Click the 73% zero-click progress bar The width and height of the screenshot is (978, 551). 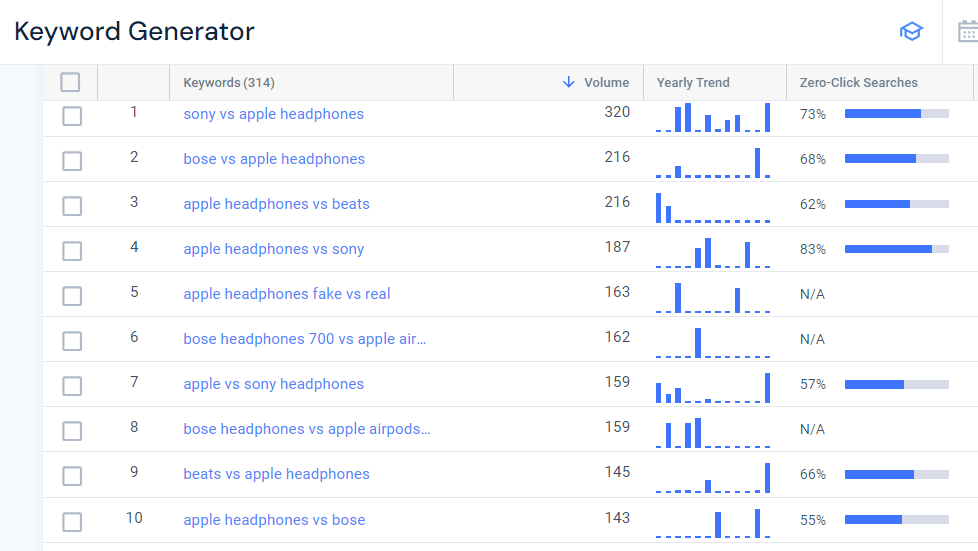pos(897,114)
